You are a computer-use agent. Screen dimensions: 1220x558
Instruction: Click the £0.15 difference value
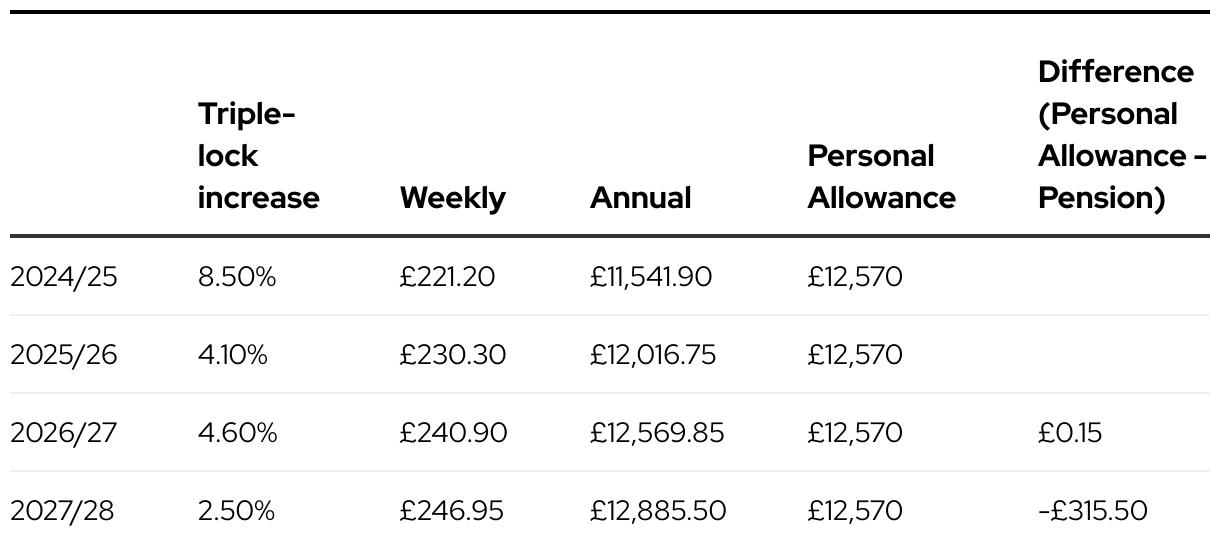click(1071, 433)
